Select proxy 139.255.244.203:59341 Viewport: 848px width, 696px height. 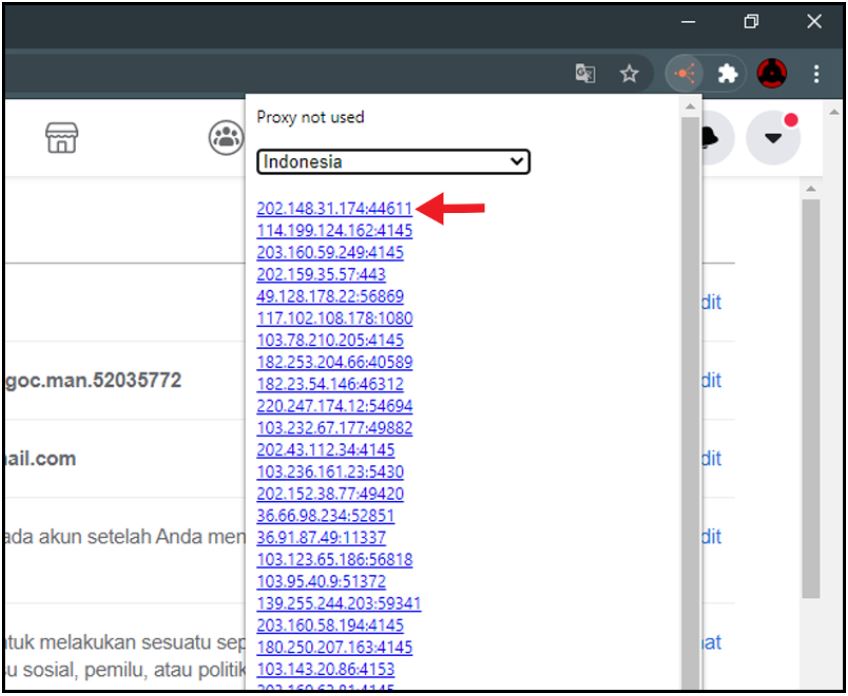coord(338,603)
